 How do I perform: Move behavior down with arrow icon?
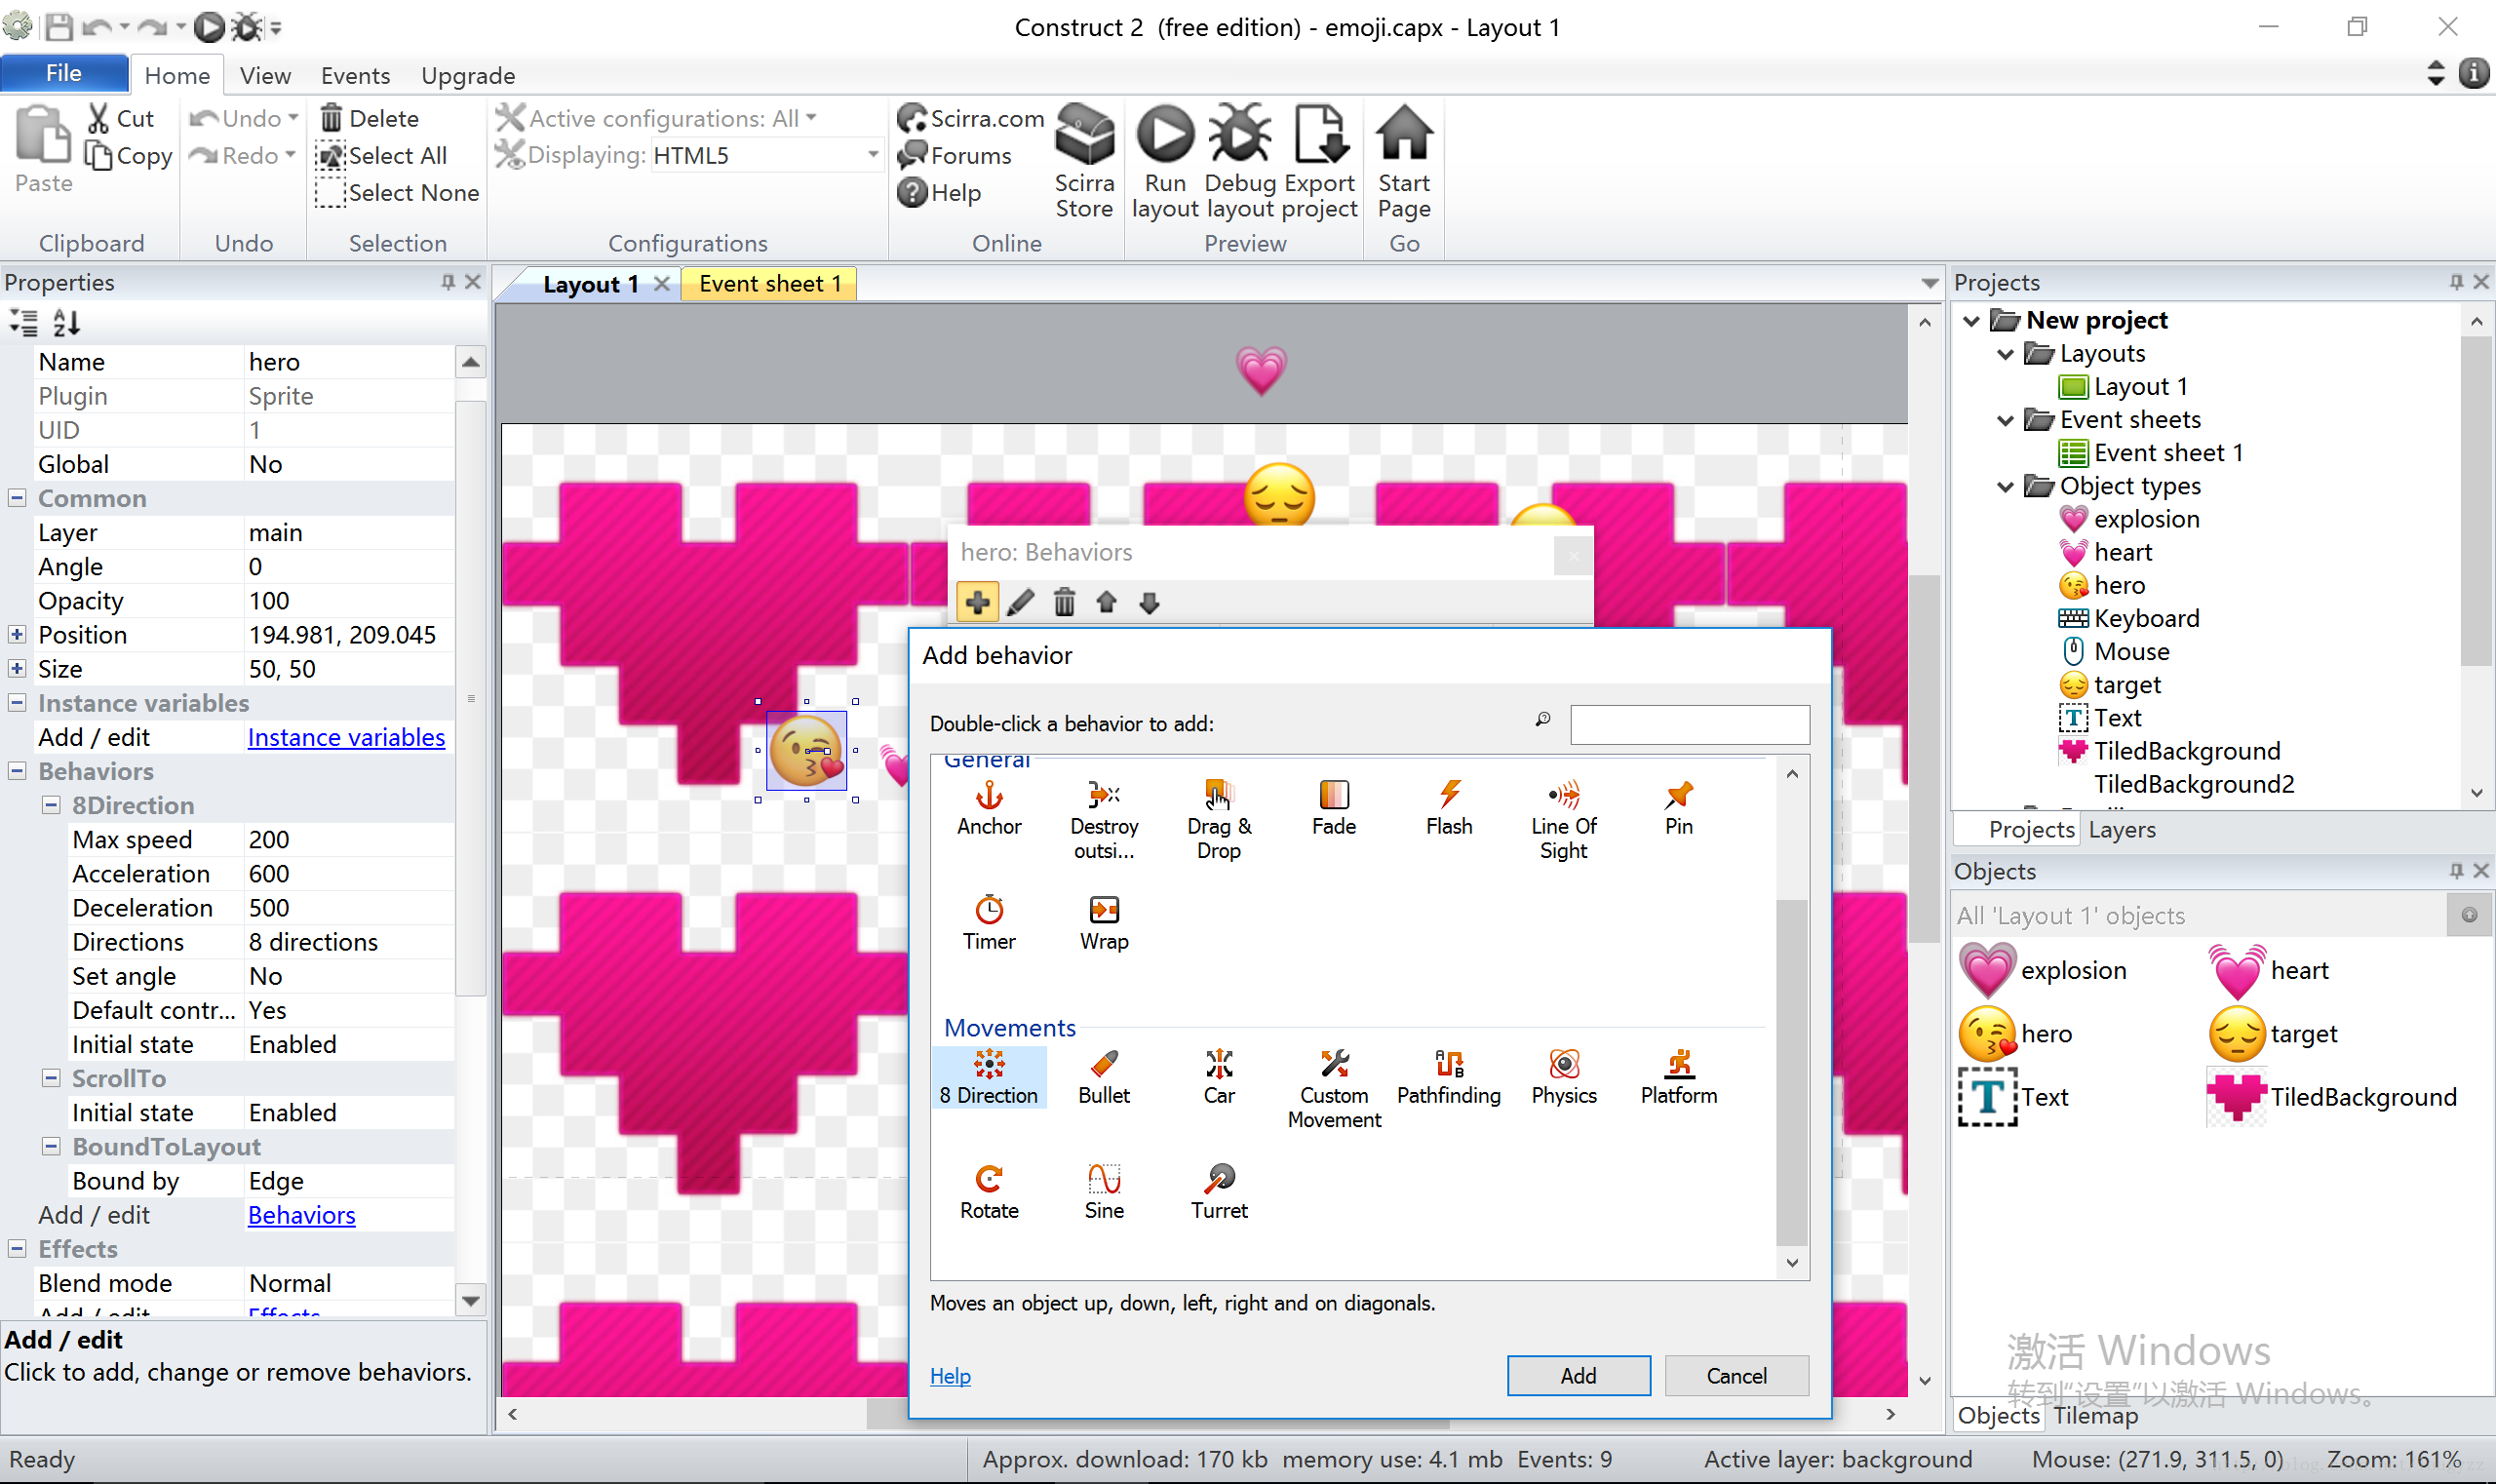coord(1149,602)
